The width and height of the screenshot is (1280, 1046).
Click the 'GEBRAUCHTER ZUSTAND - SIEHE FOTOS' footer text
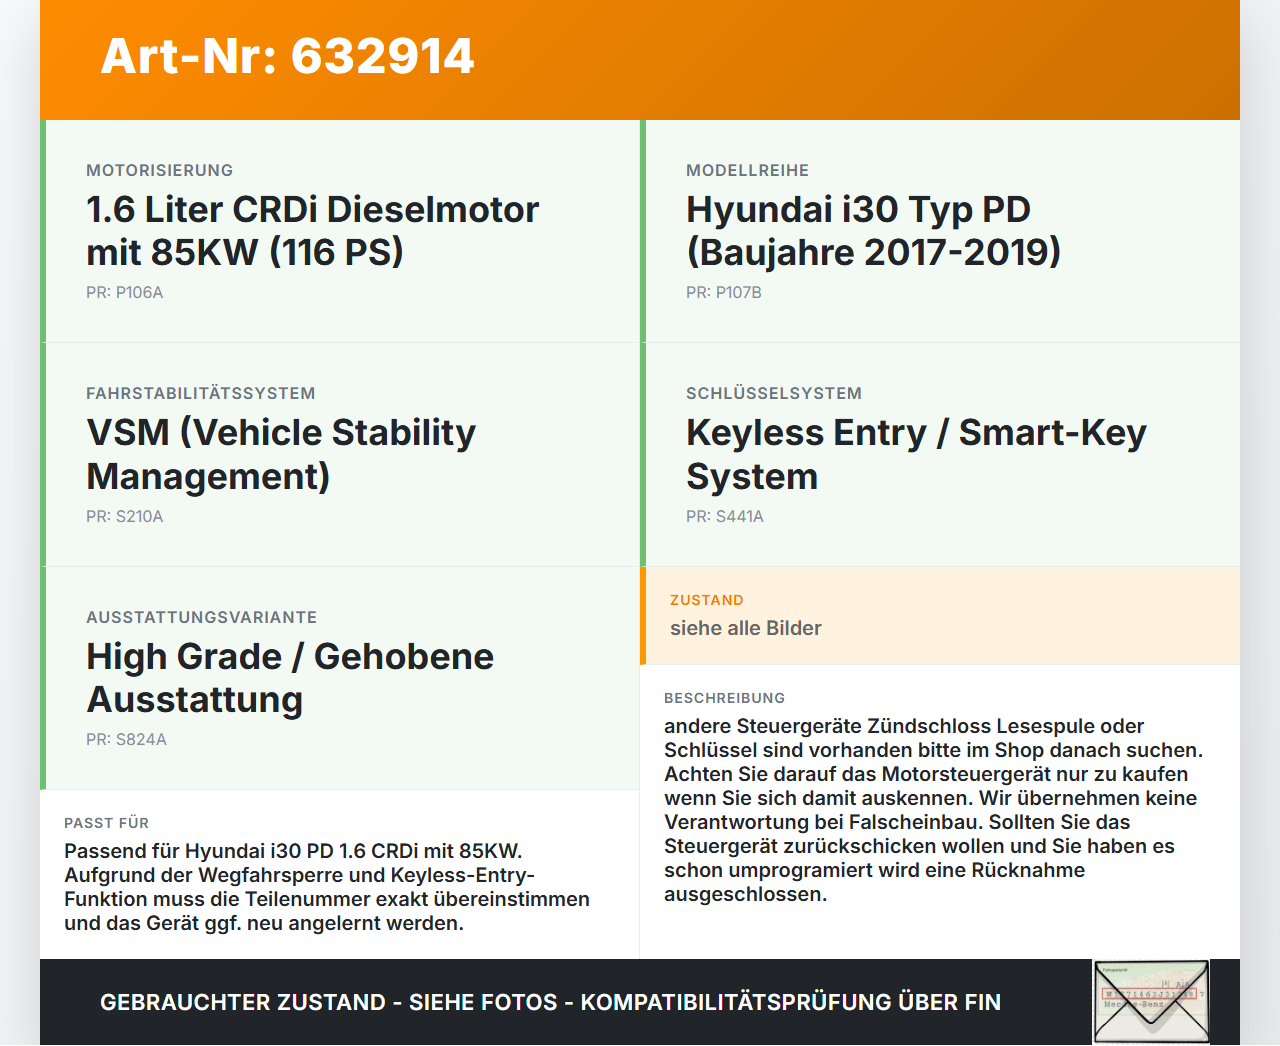(x=550, y=1002)
